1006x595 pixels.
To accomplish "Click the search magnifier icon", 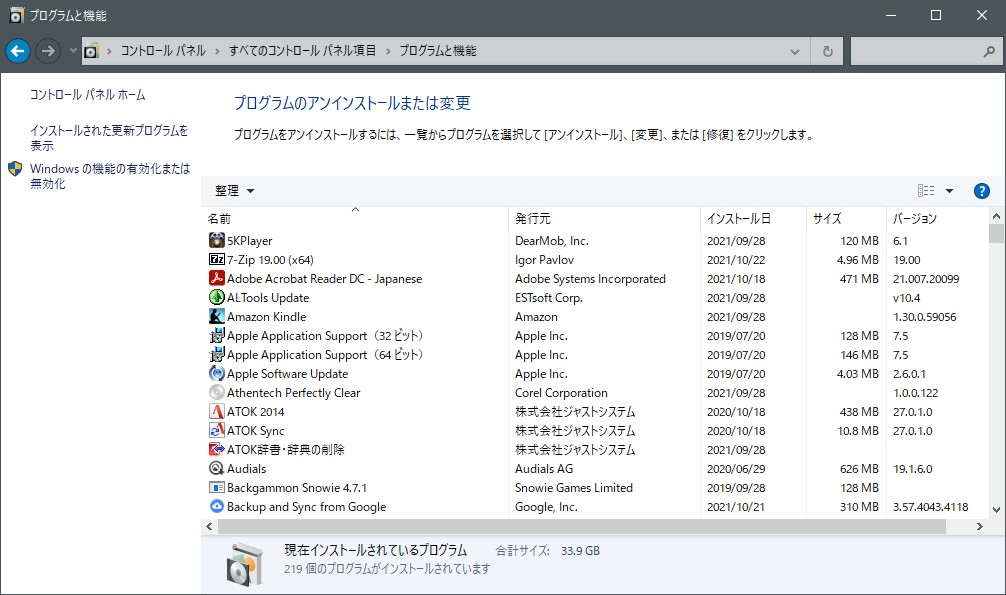I will click(989, 51).
